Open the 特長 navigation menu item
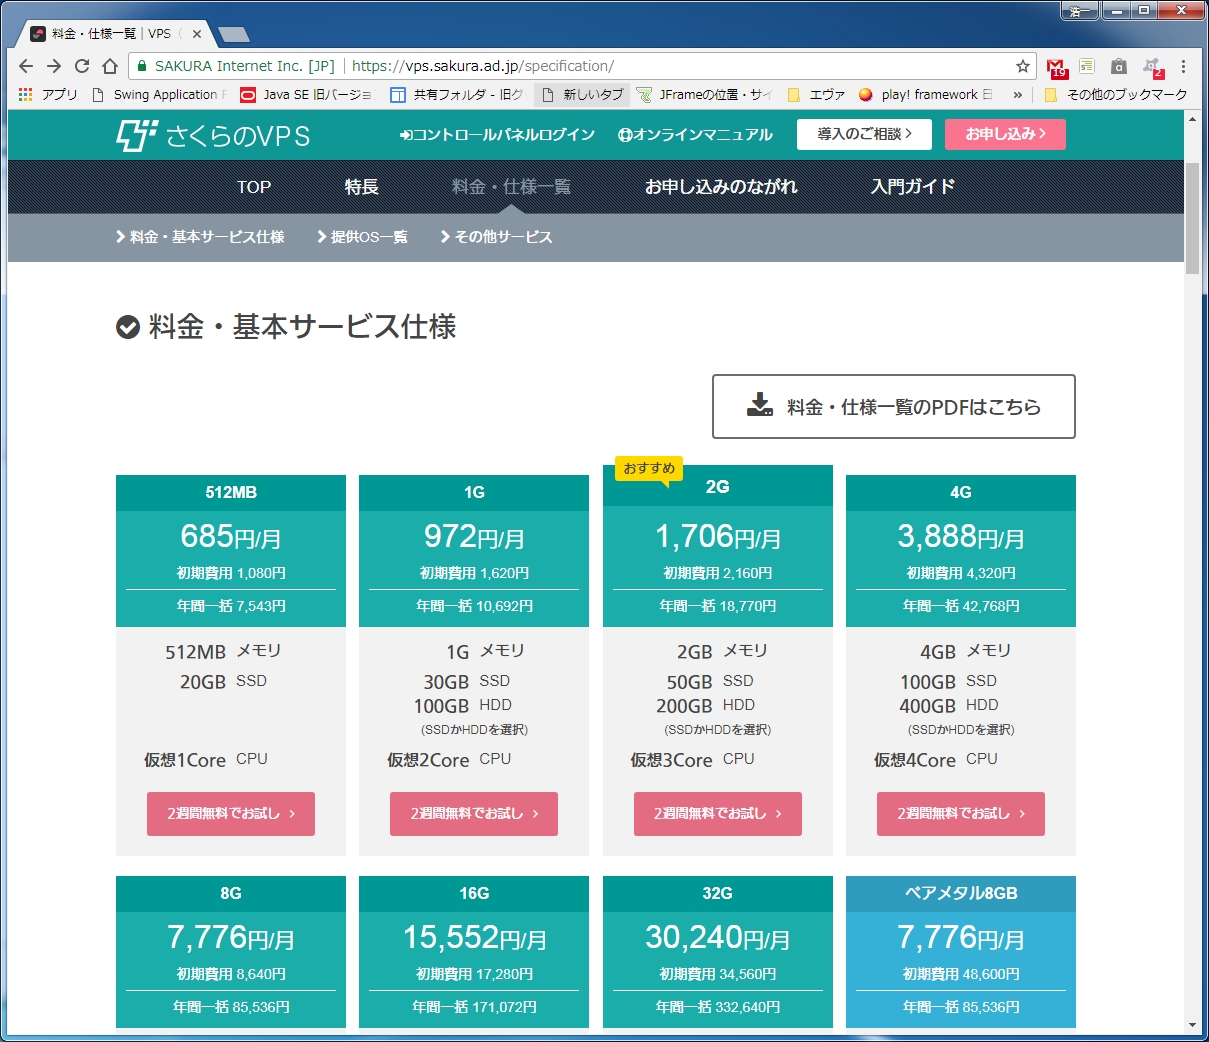 click(x=363, y=187)
